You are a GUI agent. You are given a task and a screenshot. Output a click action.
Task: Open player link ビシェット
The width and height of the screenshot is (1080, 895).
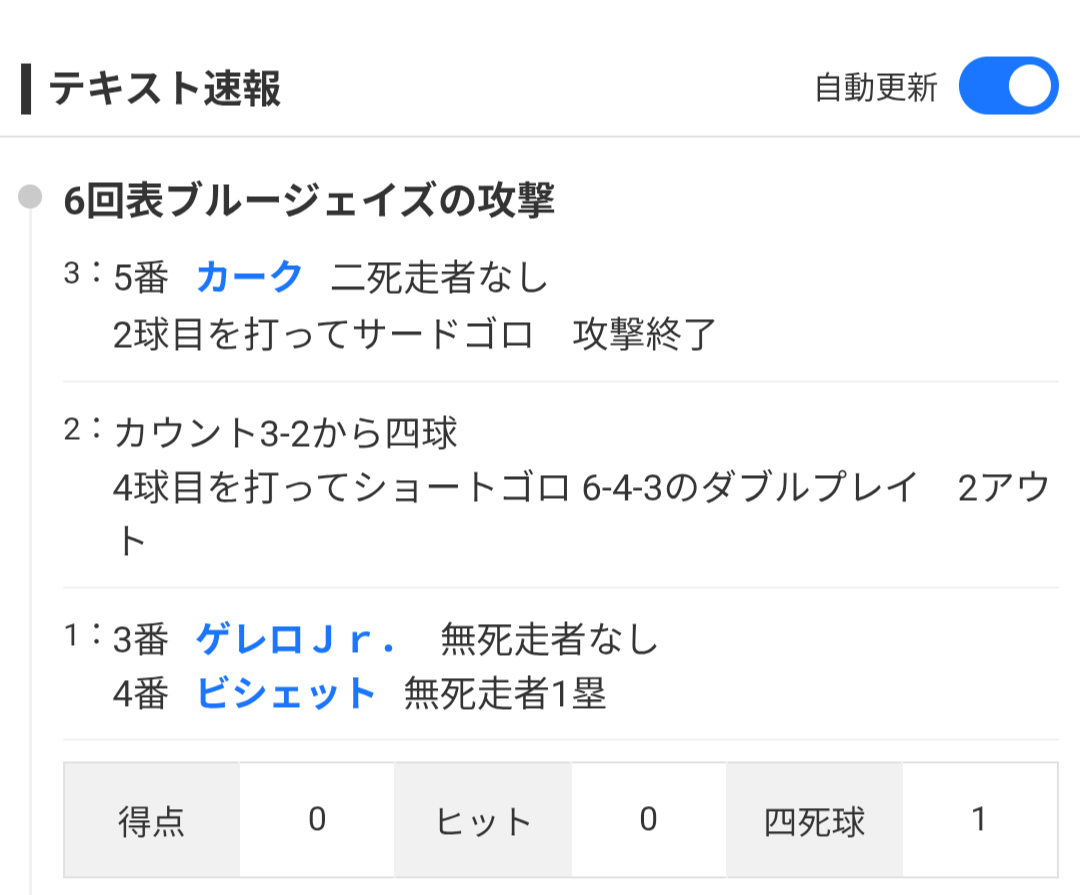click(x=286, y=694)
